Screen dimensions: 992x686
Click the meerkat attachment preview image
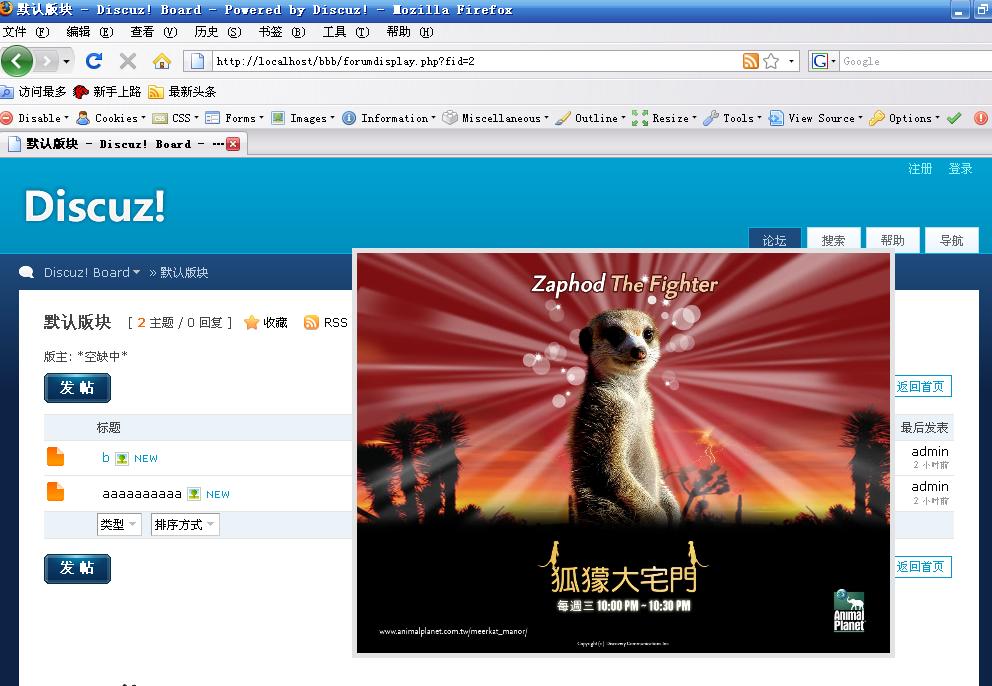click(x=623, y=453)
